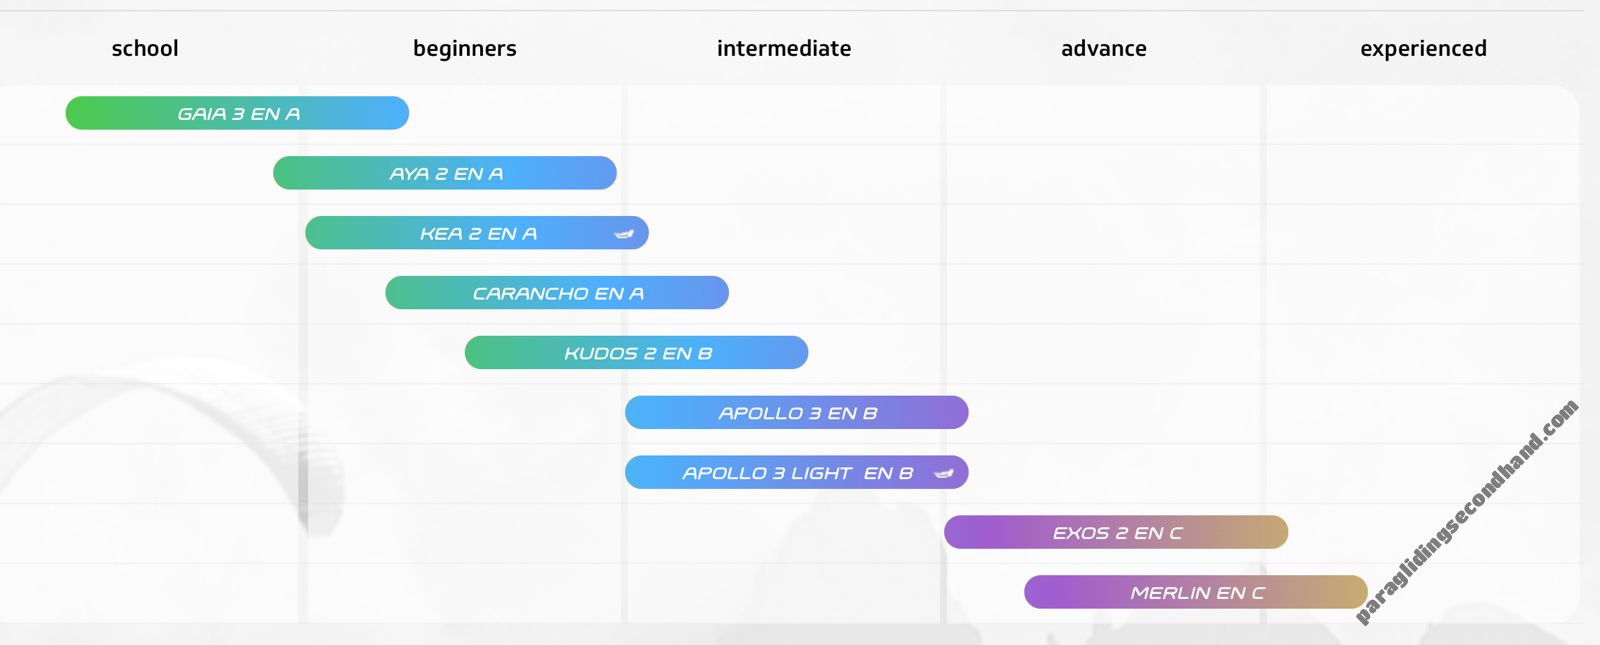Select the AYA 2 EN A bar

point(445,173)
